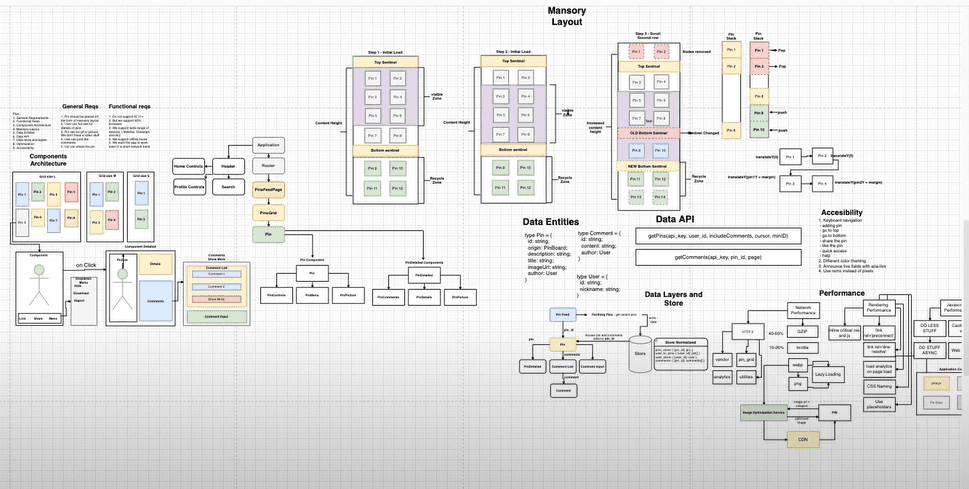Click the Search box beside Profile Controls
969x489 pixels.
click(x=228, y=187)
